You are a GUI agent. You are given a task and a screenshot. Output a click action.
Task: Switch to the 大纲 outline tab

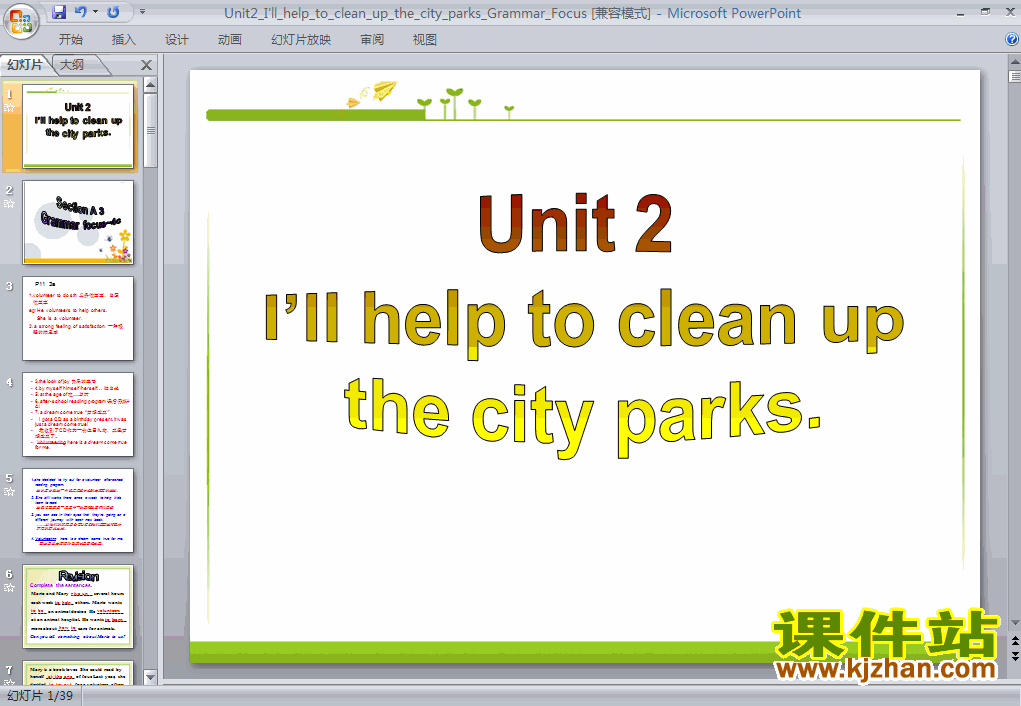pos(72,64)
